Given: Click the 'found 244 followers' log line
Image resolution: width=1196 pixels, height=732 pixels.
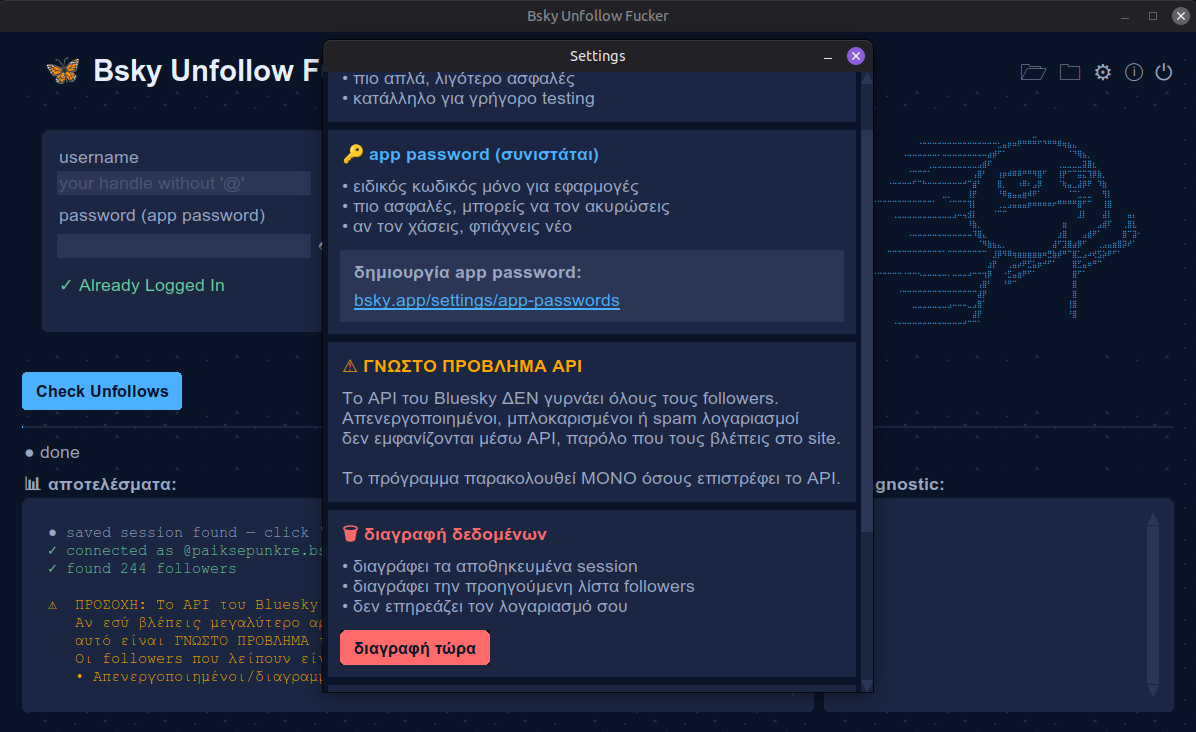Looking at the screenshot, I should [150, 569].
